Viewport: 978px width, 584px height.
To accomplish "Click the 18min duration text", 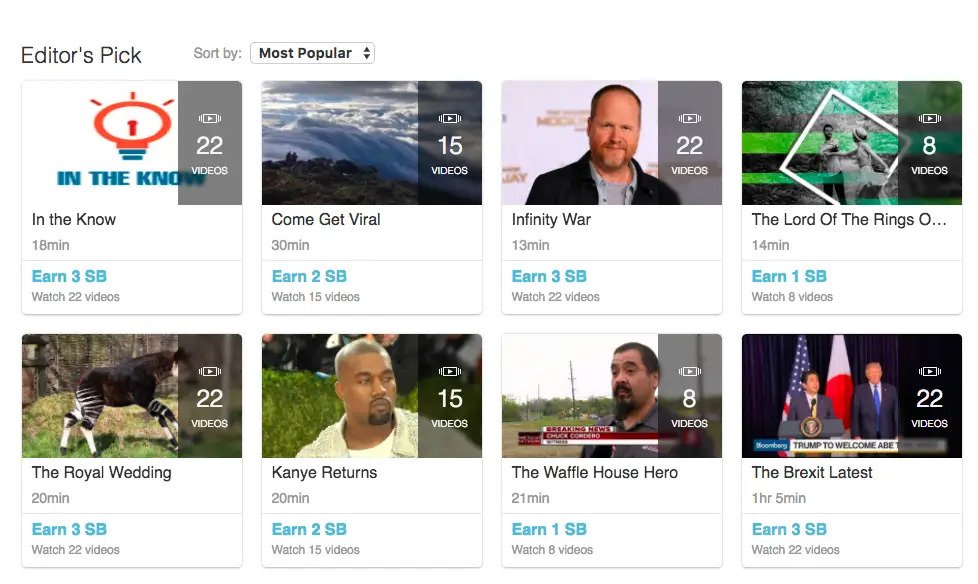I will (51, 245).
